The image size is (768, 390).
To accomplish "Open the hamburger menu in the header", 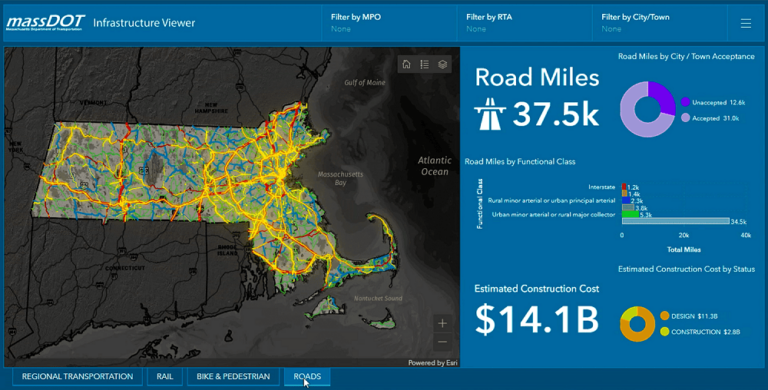I will point(746,24).
